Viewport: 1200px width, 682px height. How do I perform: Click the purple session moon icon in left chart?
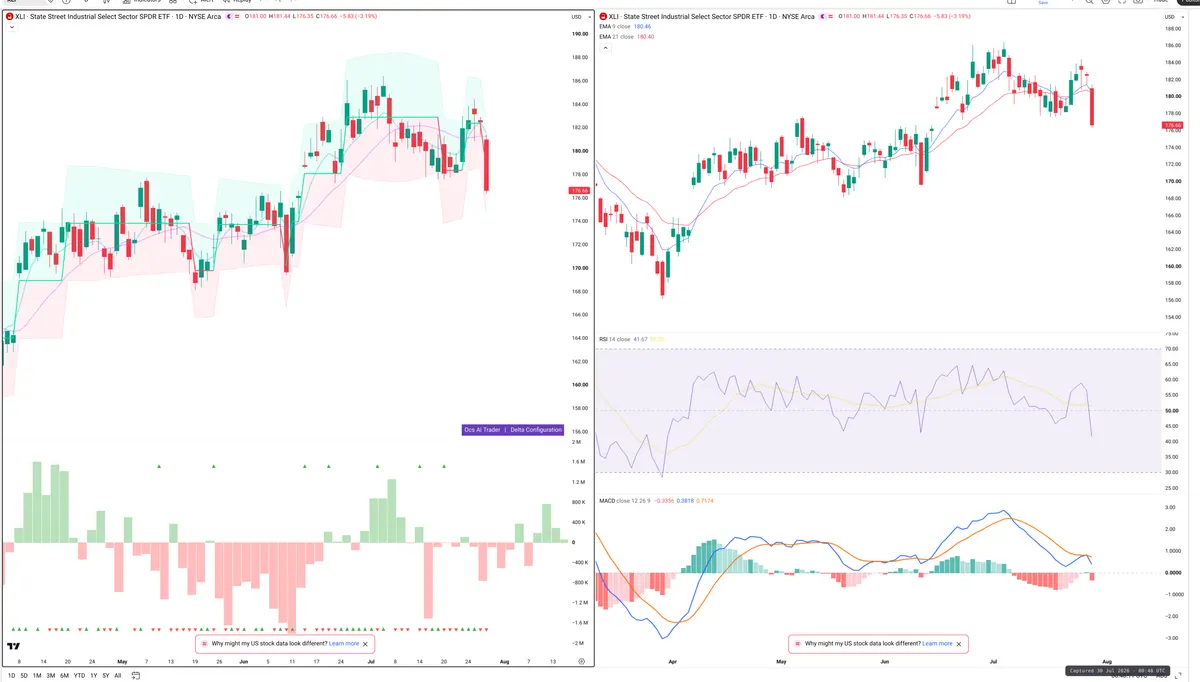229,17
